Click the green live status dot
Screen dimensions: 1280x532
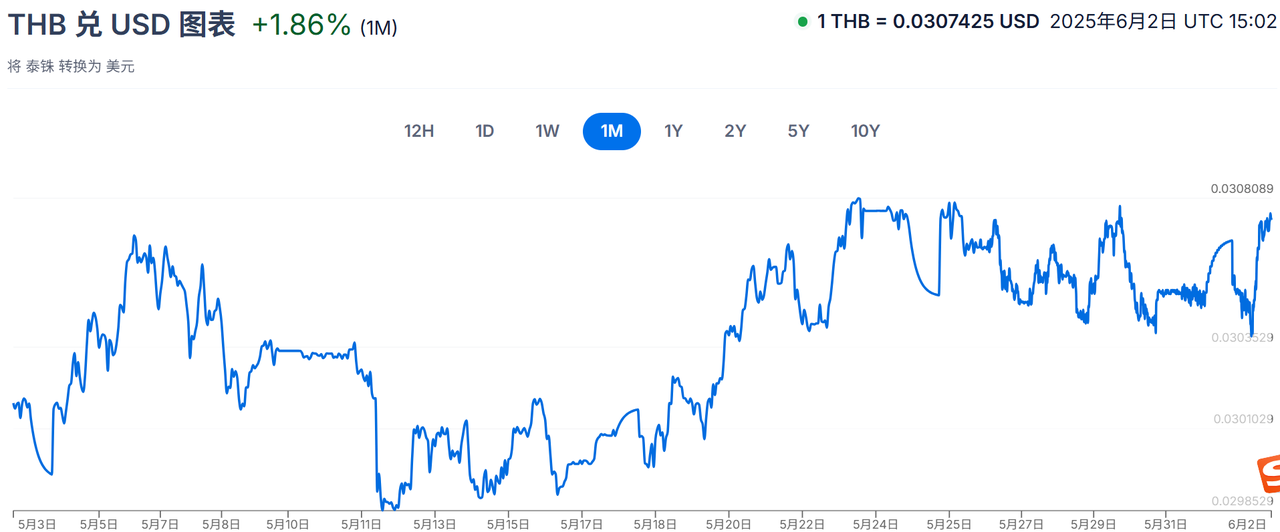click(x=803, y=22)
